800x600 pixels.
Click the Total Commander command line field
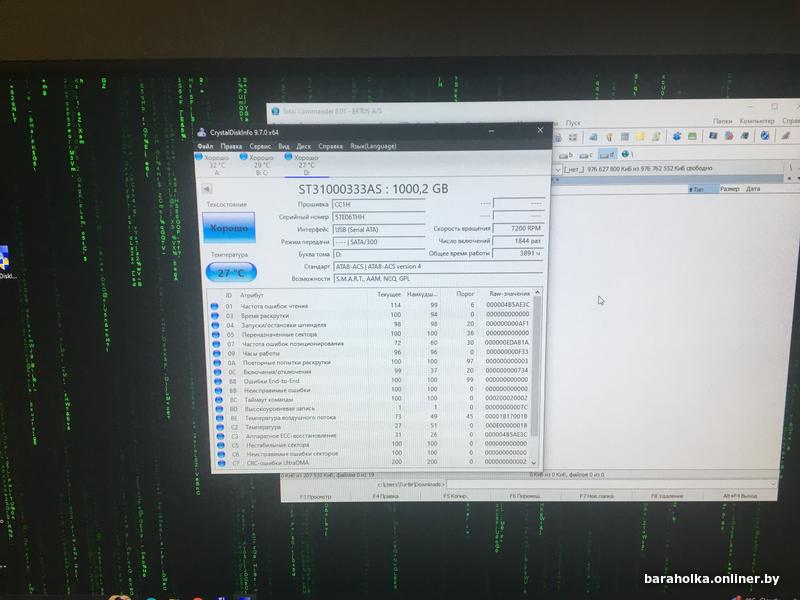coord(612,484)
